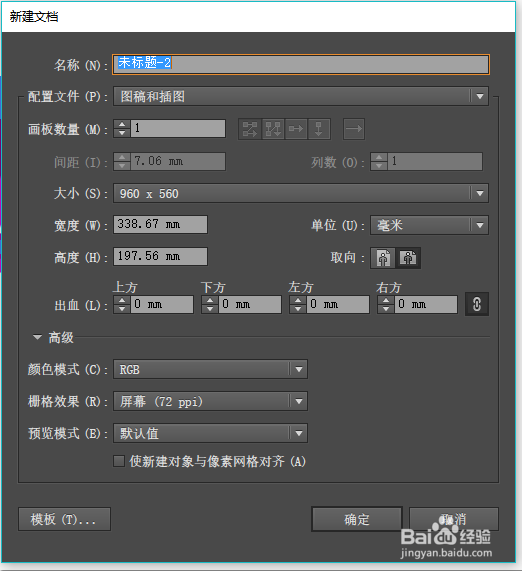Select portrait orientation icon
This screenshot has width=522, height=571.
point(383,258)
